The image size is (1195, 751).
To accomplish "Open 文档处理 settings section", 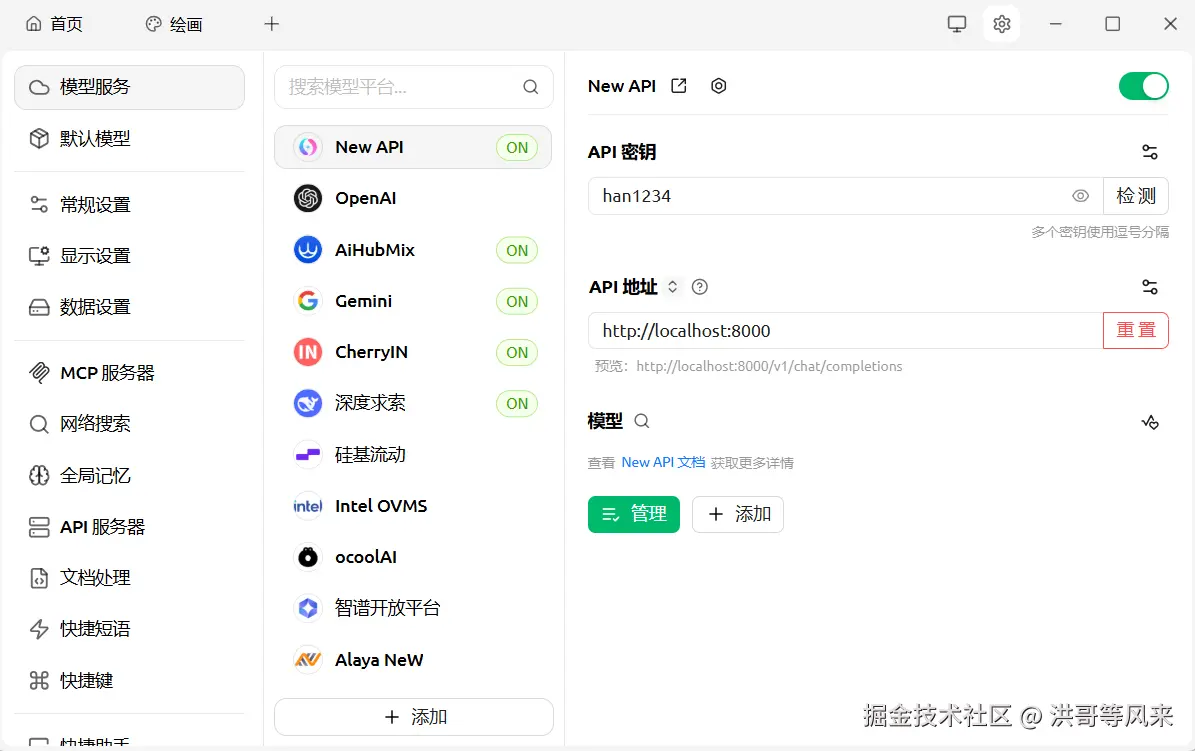I will [x=130, y=578].
